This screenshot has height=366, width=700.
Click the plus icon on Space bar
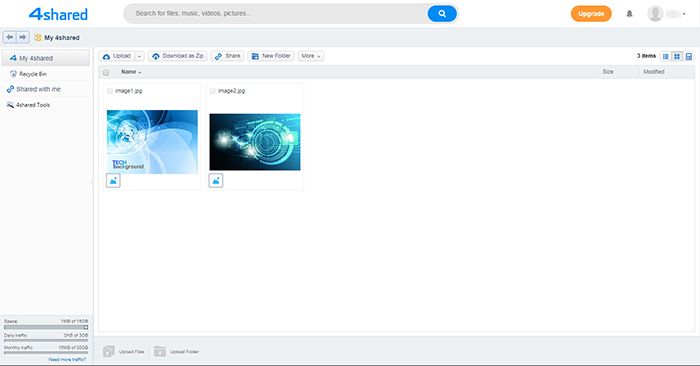click(x=86, y=327)
